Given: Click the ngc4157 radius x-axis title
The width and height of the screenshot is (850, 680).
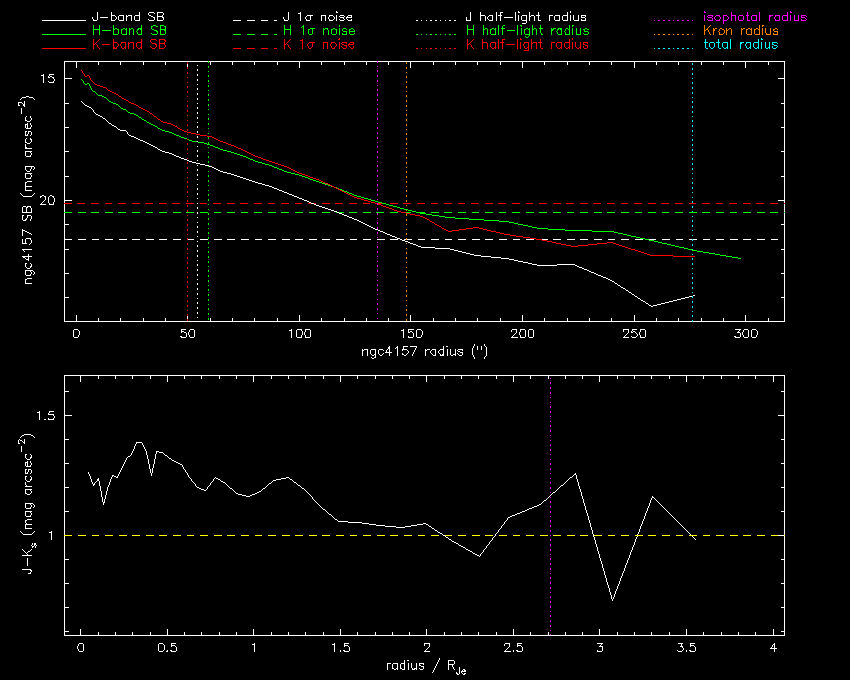Looking at the screenshot, I should (x=424, y=352).
